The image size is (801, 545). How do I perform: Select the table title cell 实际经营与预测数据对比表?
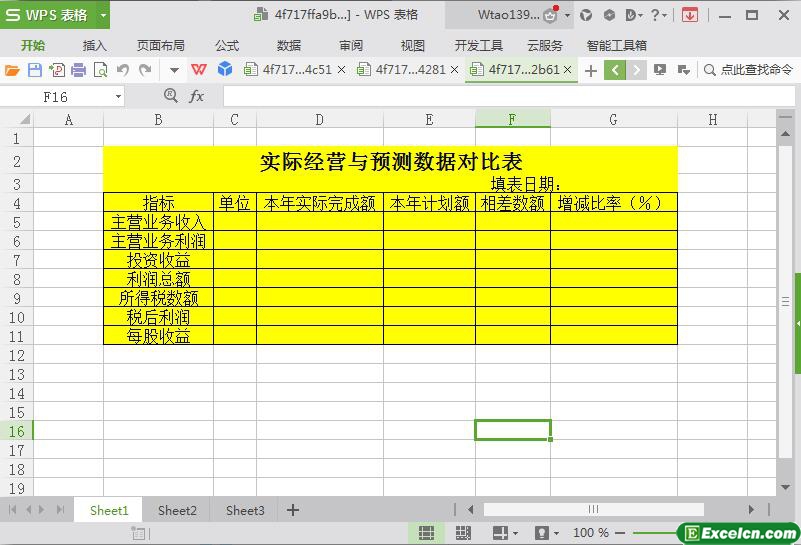tap(390, 161)
